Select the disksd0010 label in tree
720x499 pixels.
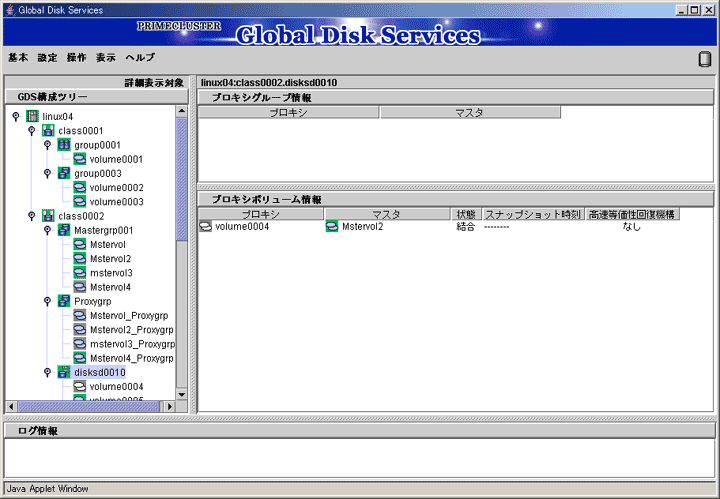click(x=99, y=373)
